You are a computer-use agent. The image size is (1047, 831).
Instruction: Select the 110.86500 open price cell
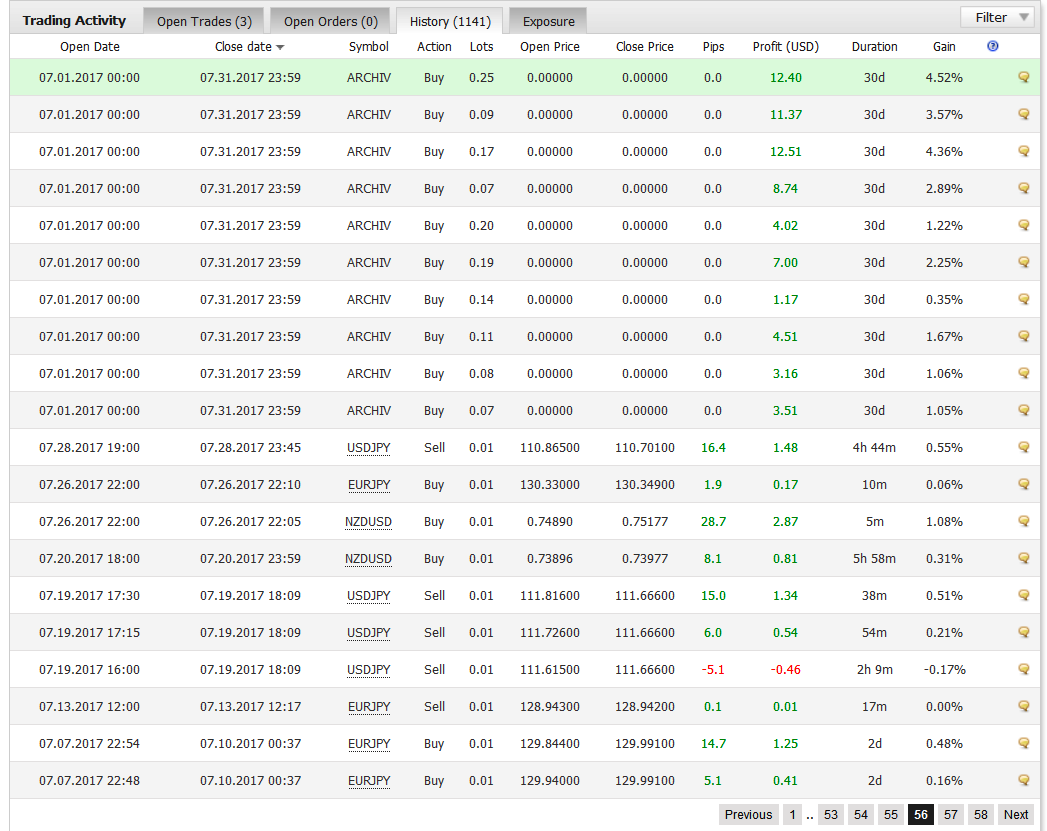click(550, 447)
